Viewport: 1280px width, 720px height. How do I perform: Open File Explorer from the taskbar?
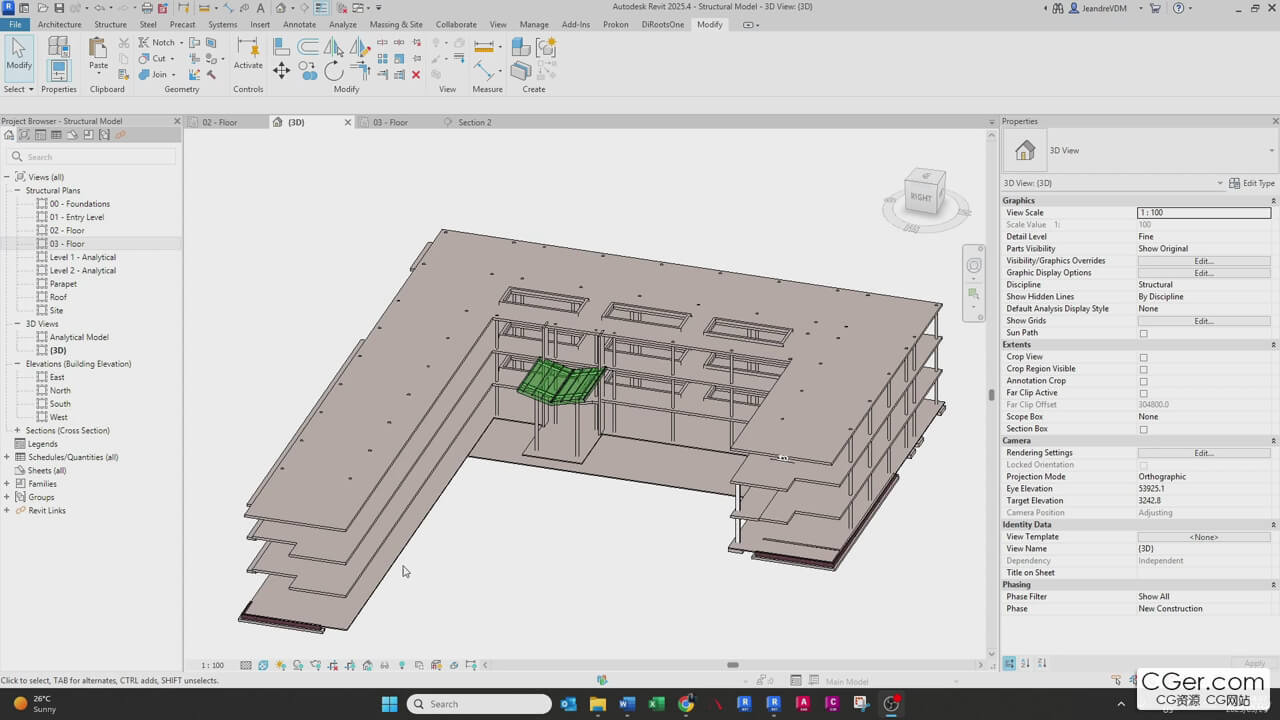pos(598,704)
